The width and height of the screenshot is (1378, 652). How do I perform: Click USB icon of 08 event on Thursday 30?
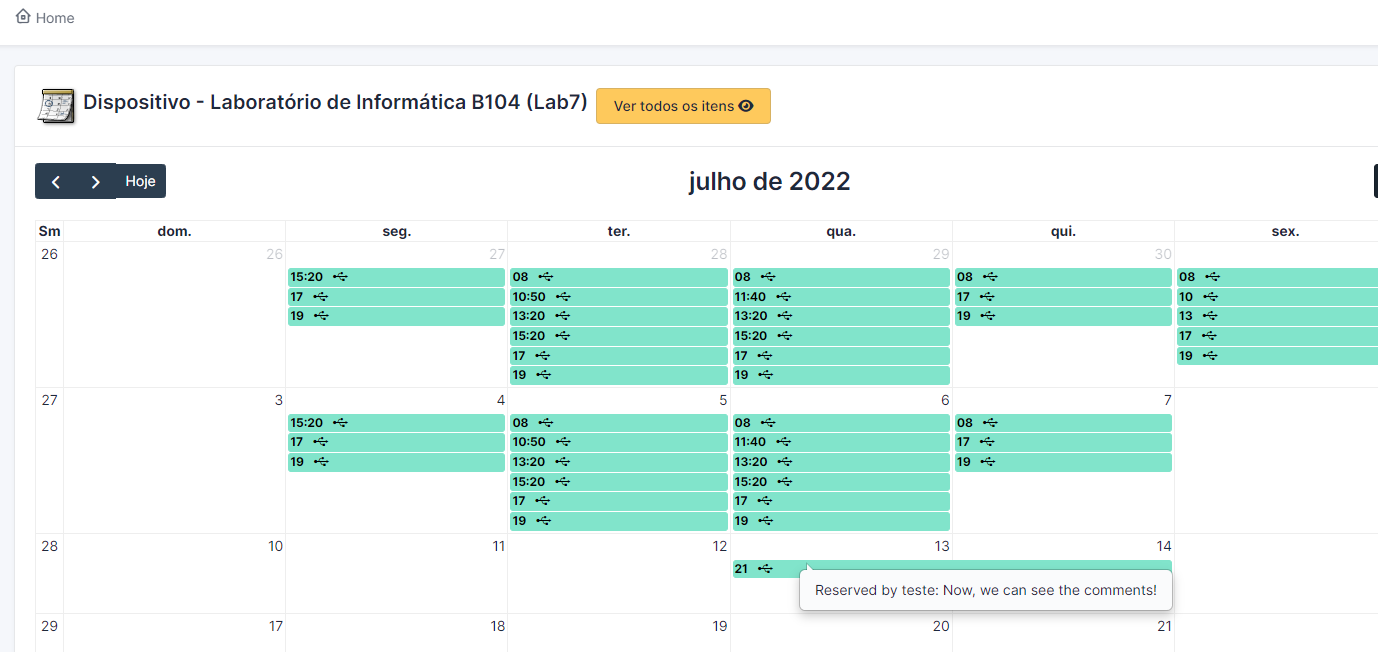click(990, 277)
